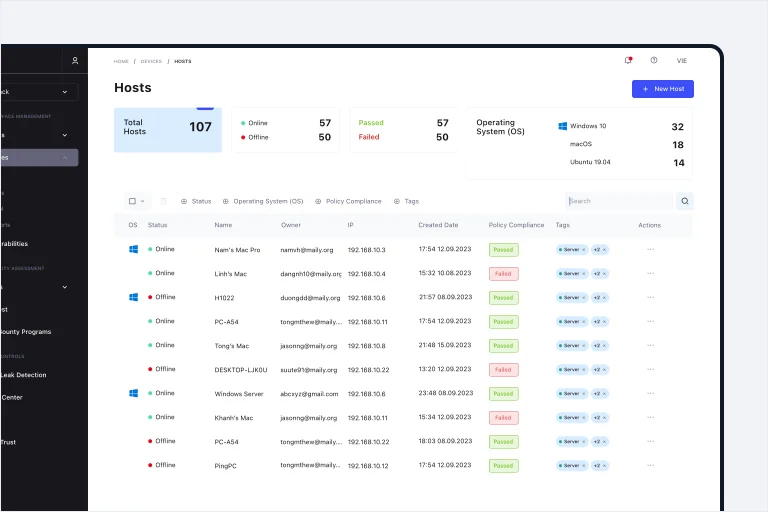The width and height of the screenshot is (768, 512).
Task: Expand the top sidebar dropdown selector
Action: 39,92
